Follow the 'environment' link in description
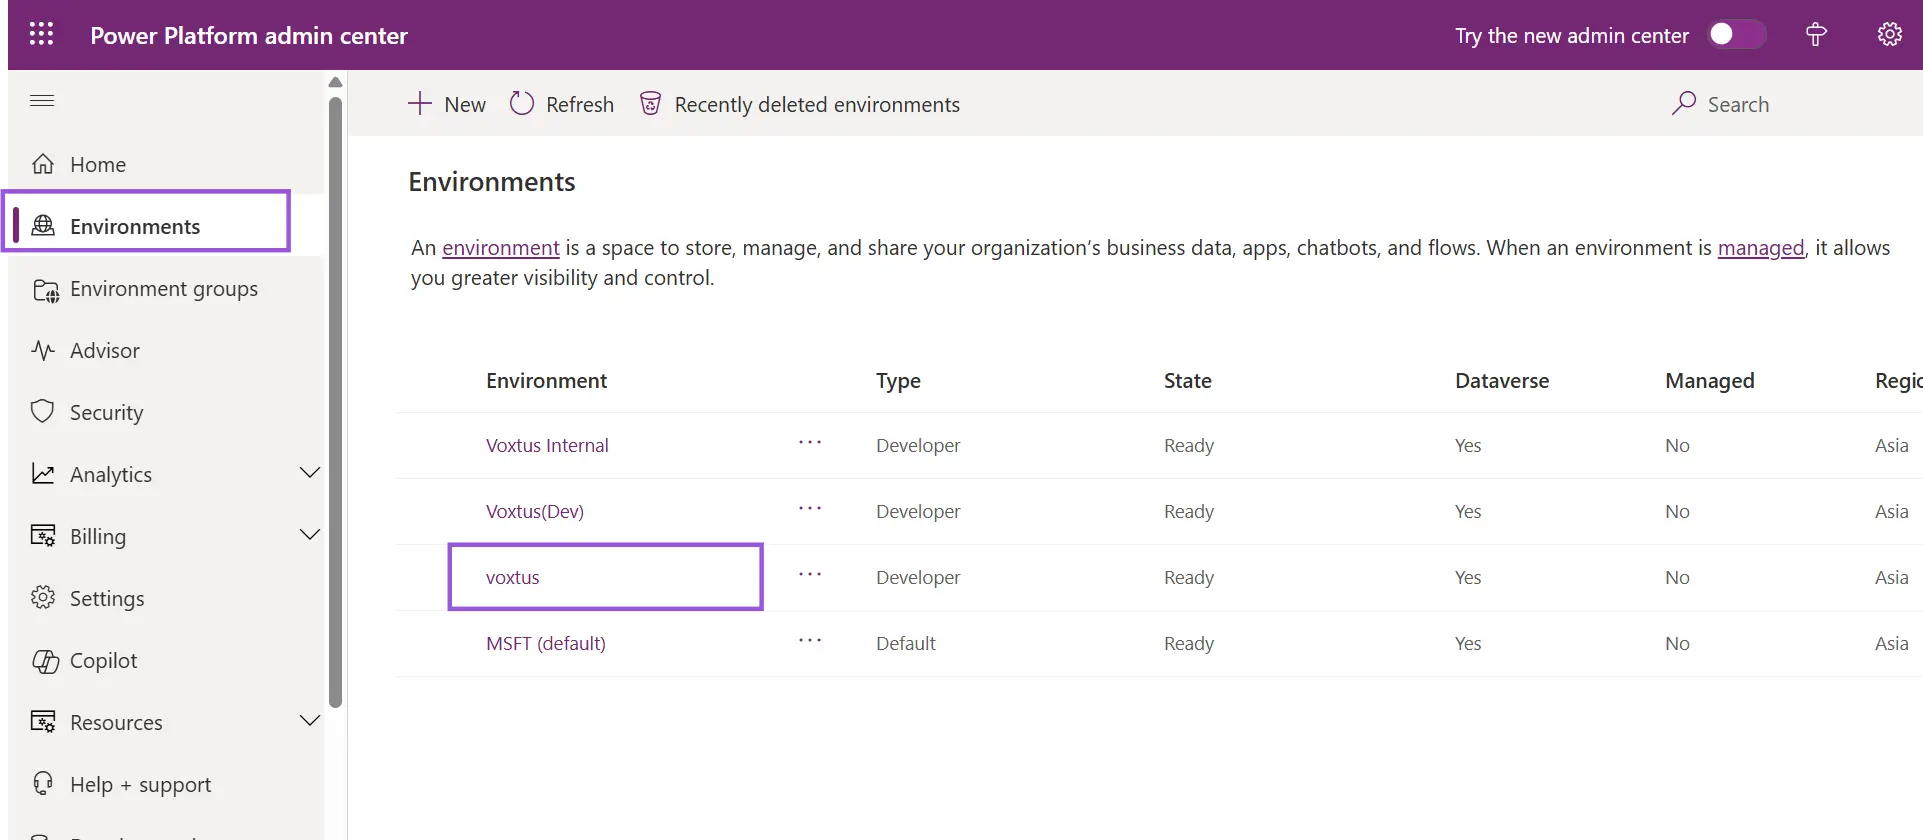 501,248
